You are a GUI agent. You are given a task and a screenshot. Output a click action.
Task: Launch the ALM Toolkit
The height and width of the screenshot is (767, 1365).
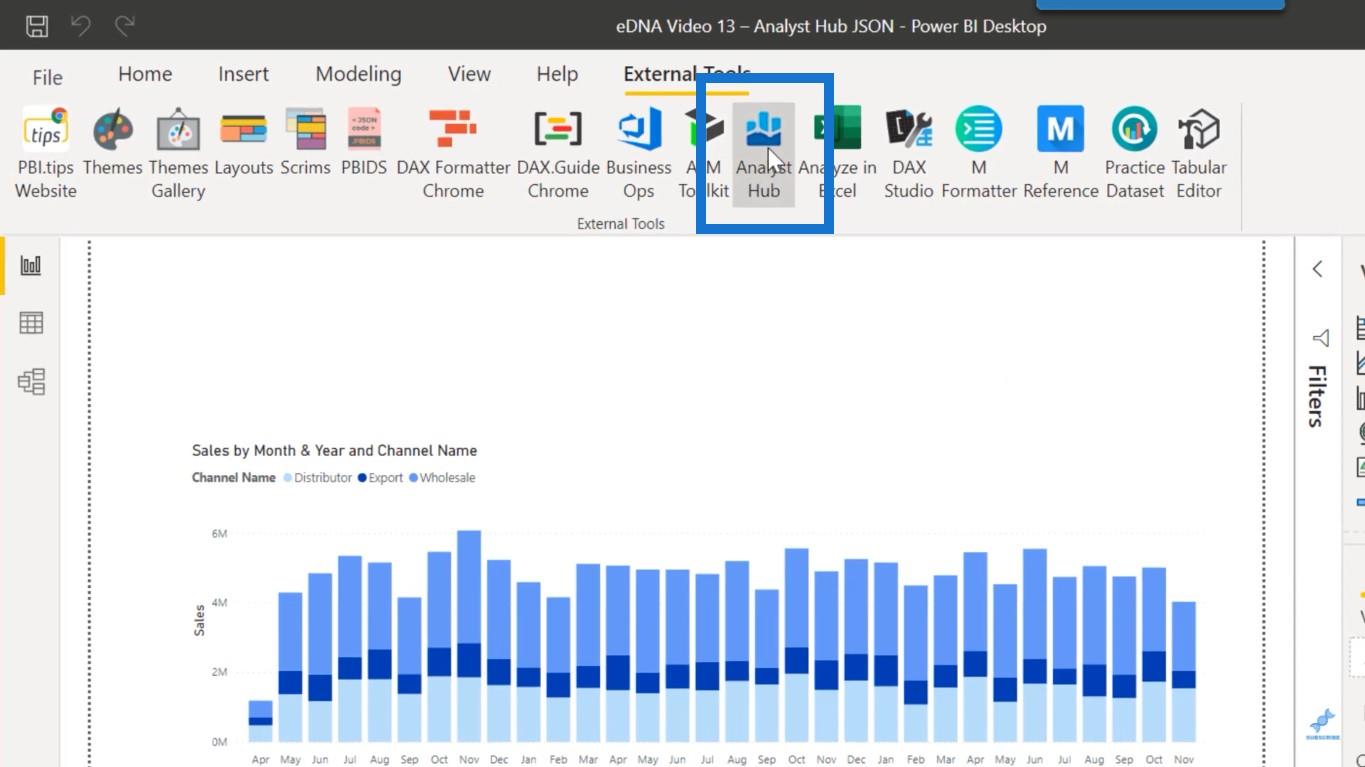point(703,153)
